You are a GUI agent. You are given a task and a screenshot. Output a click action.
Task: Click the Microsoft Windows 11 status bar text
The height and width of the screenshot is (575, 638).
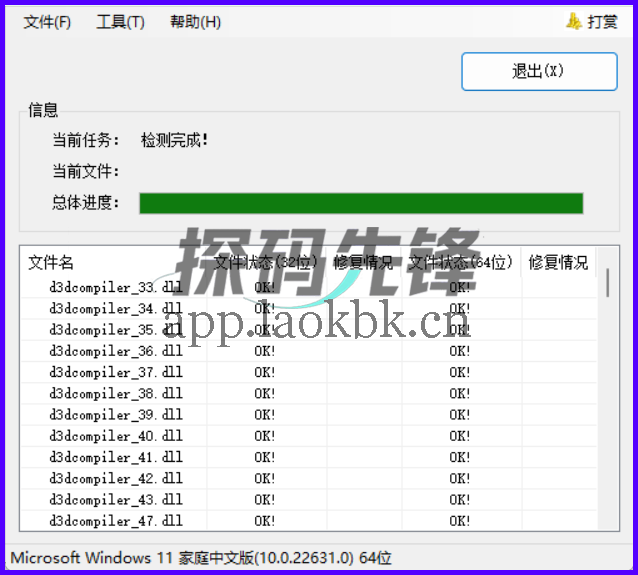(201, 558)
